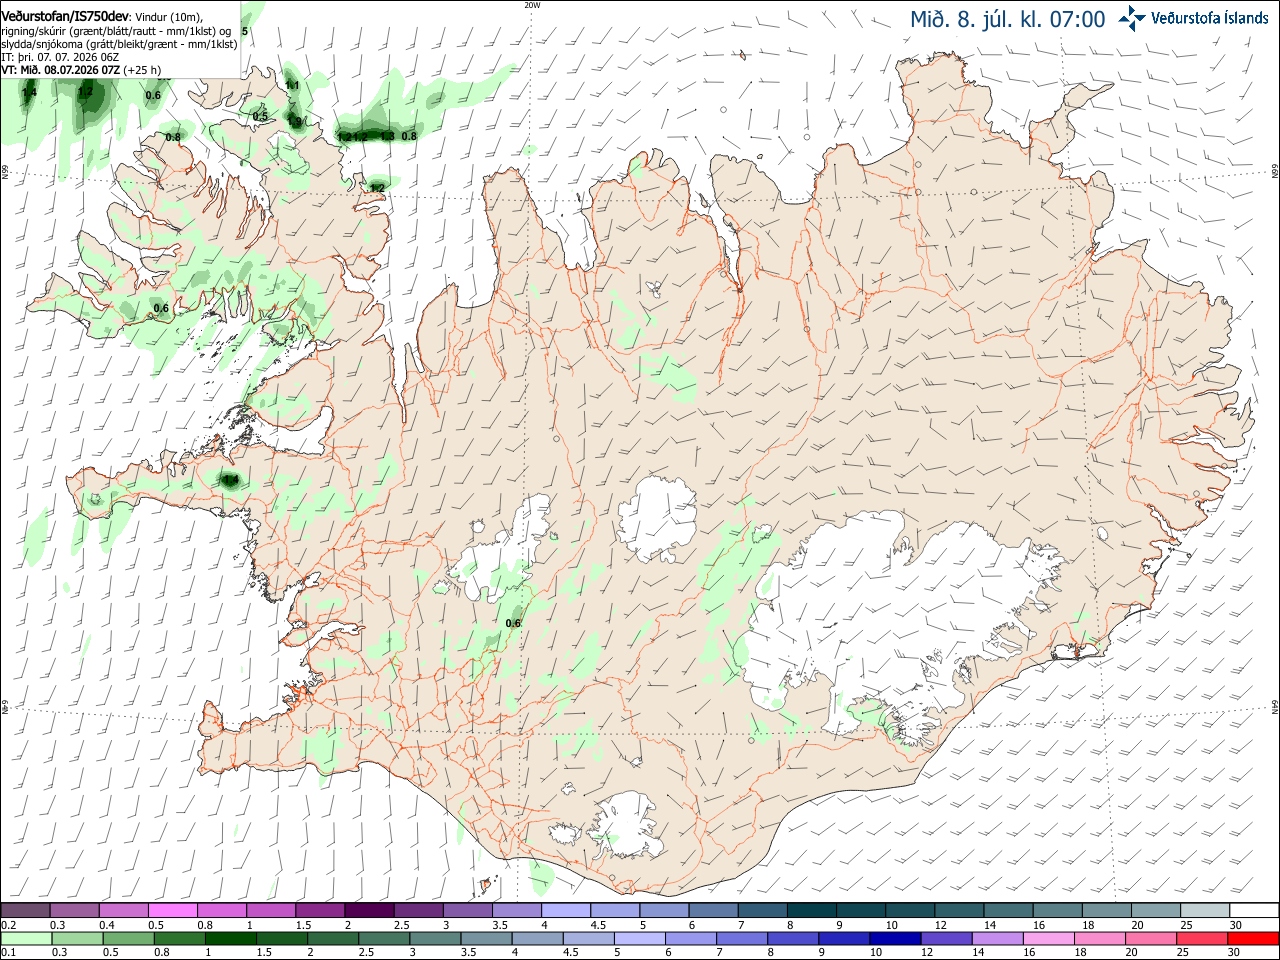Image resolution: width=1280 pixels, height=960 pixels.
Task: Click the 20W longitude label at top
Action: [532, 5]
